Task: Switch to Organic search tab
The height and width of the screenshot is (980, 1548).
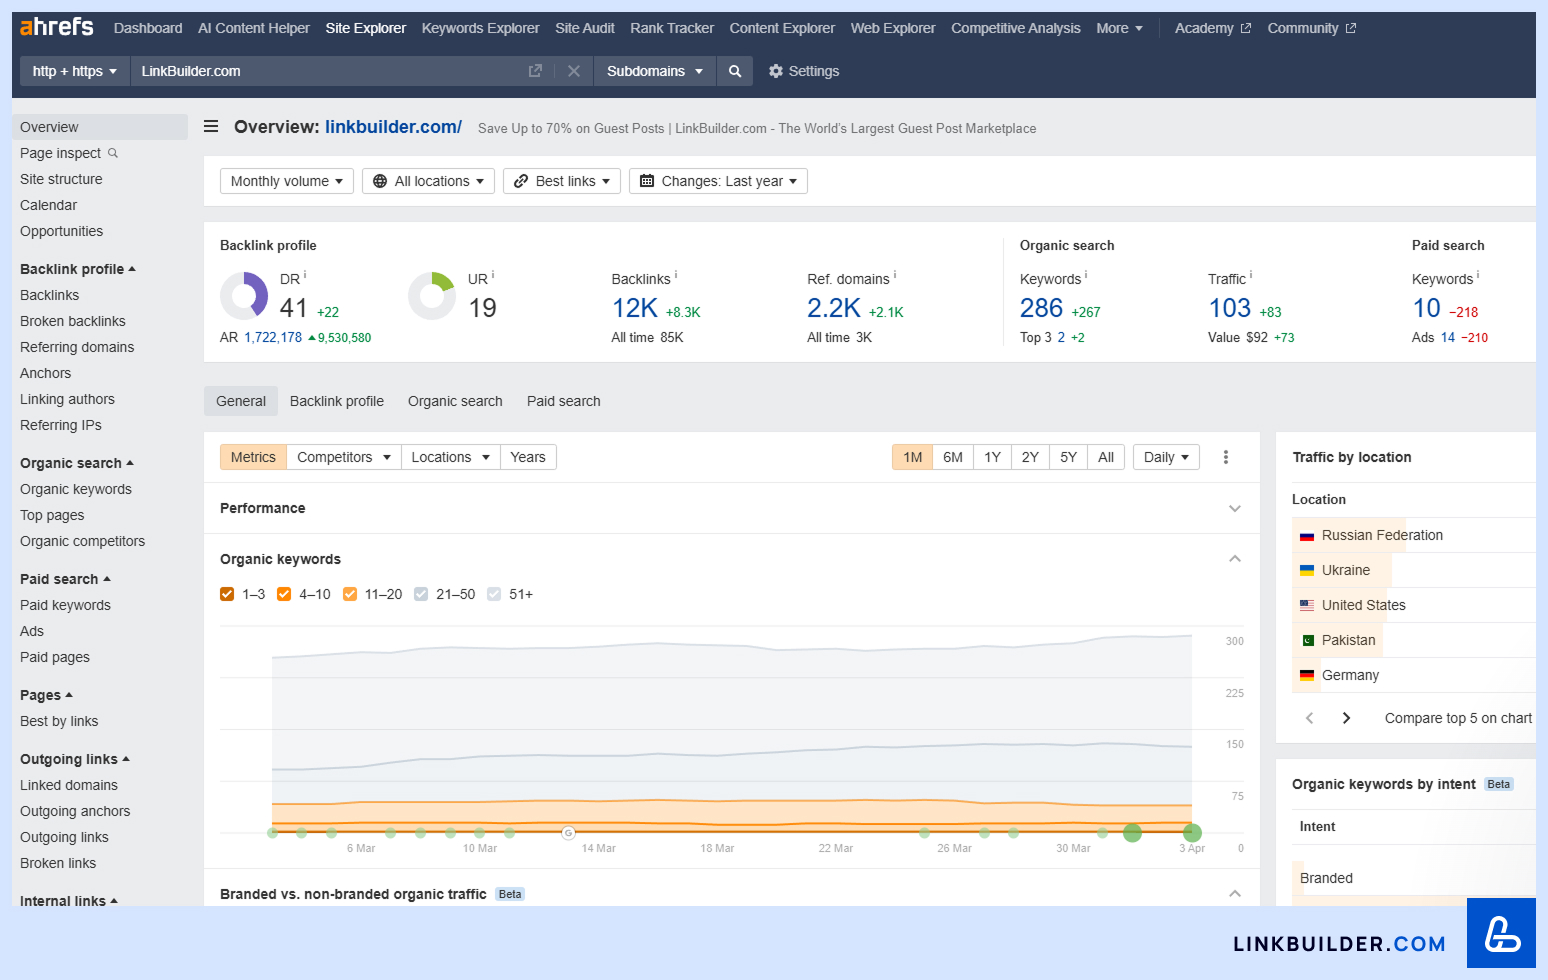Action: coord(455,401)
